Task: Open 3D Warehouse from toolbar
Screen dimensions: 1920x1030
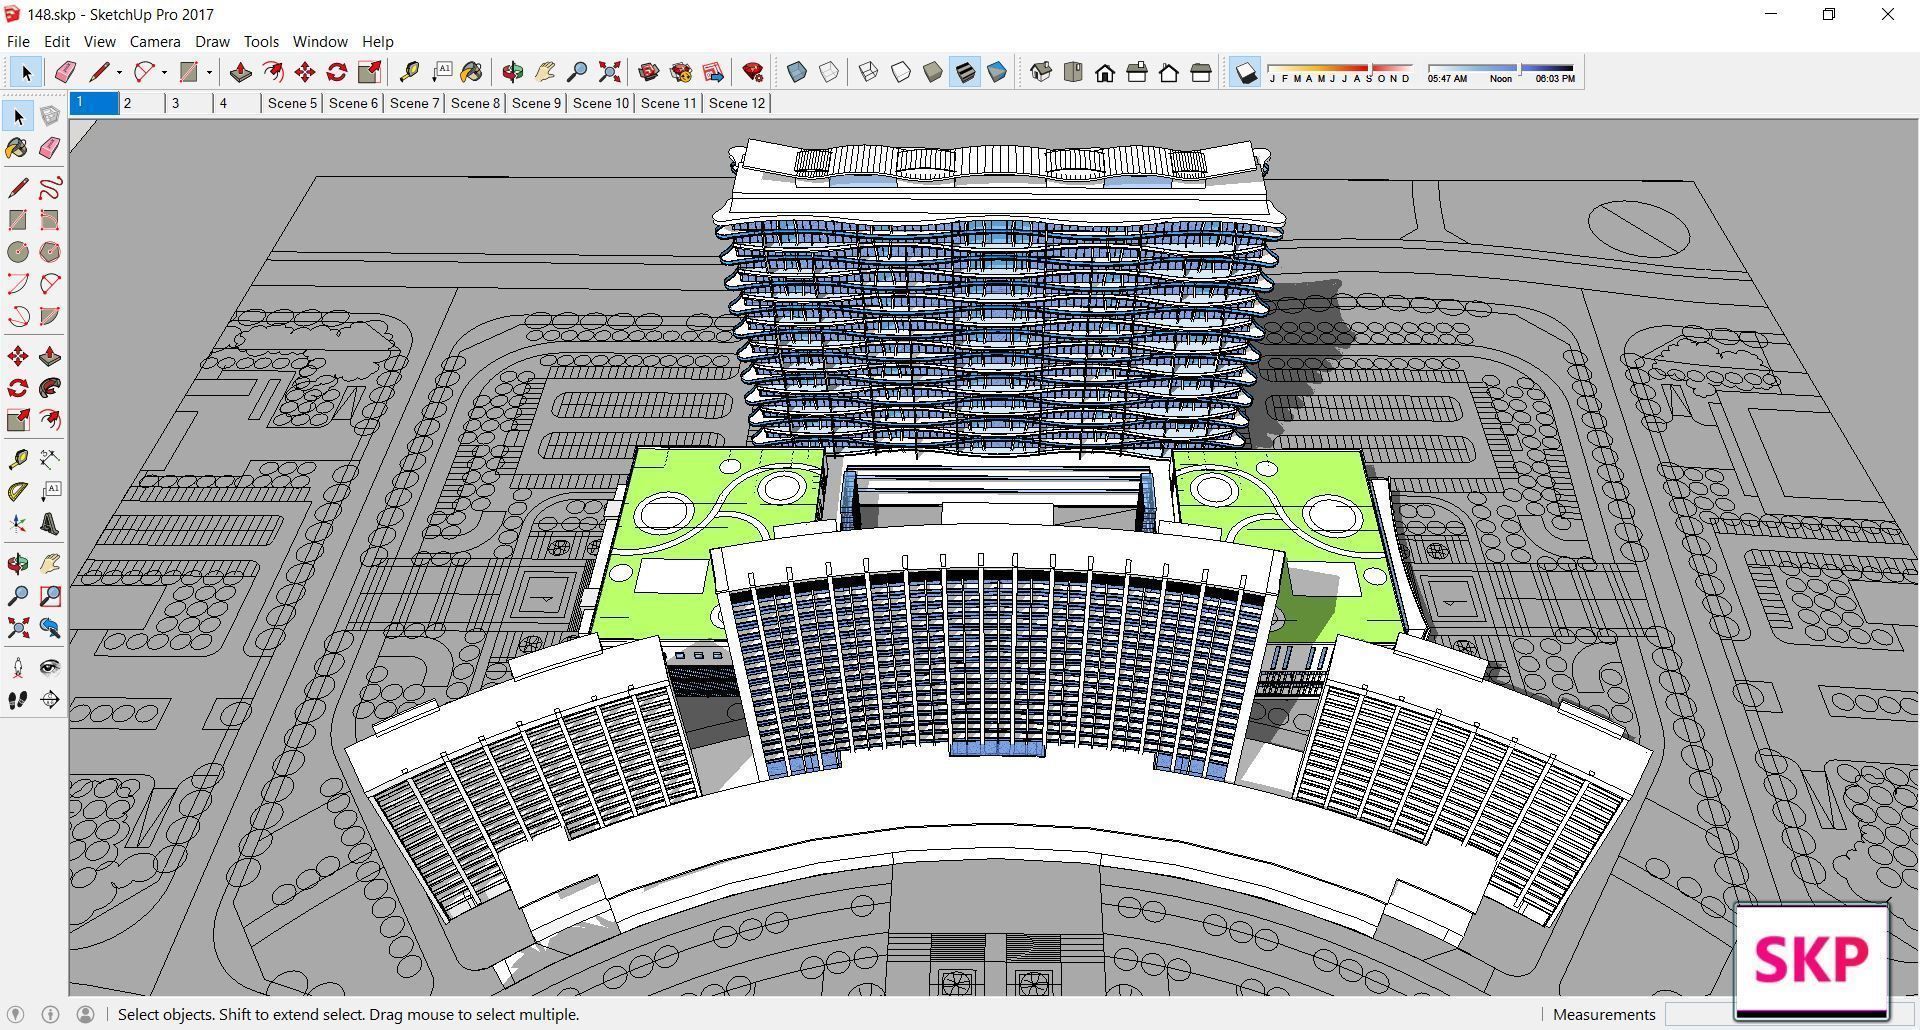Action: pos(648,72)
